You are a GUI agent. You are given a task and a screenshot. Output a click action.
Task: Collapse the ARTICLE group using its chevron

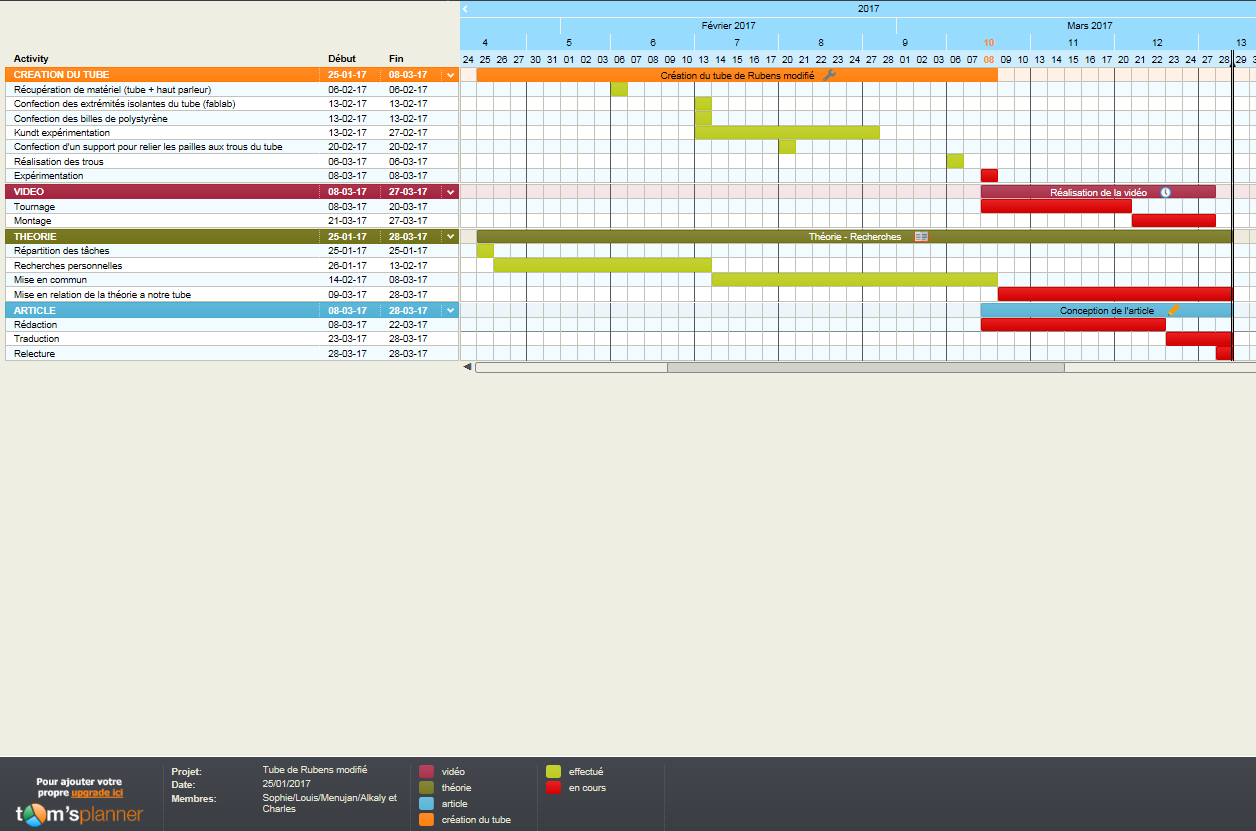pyautogui.click(x=450, y=311)
